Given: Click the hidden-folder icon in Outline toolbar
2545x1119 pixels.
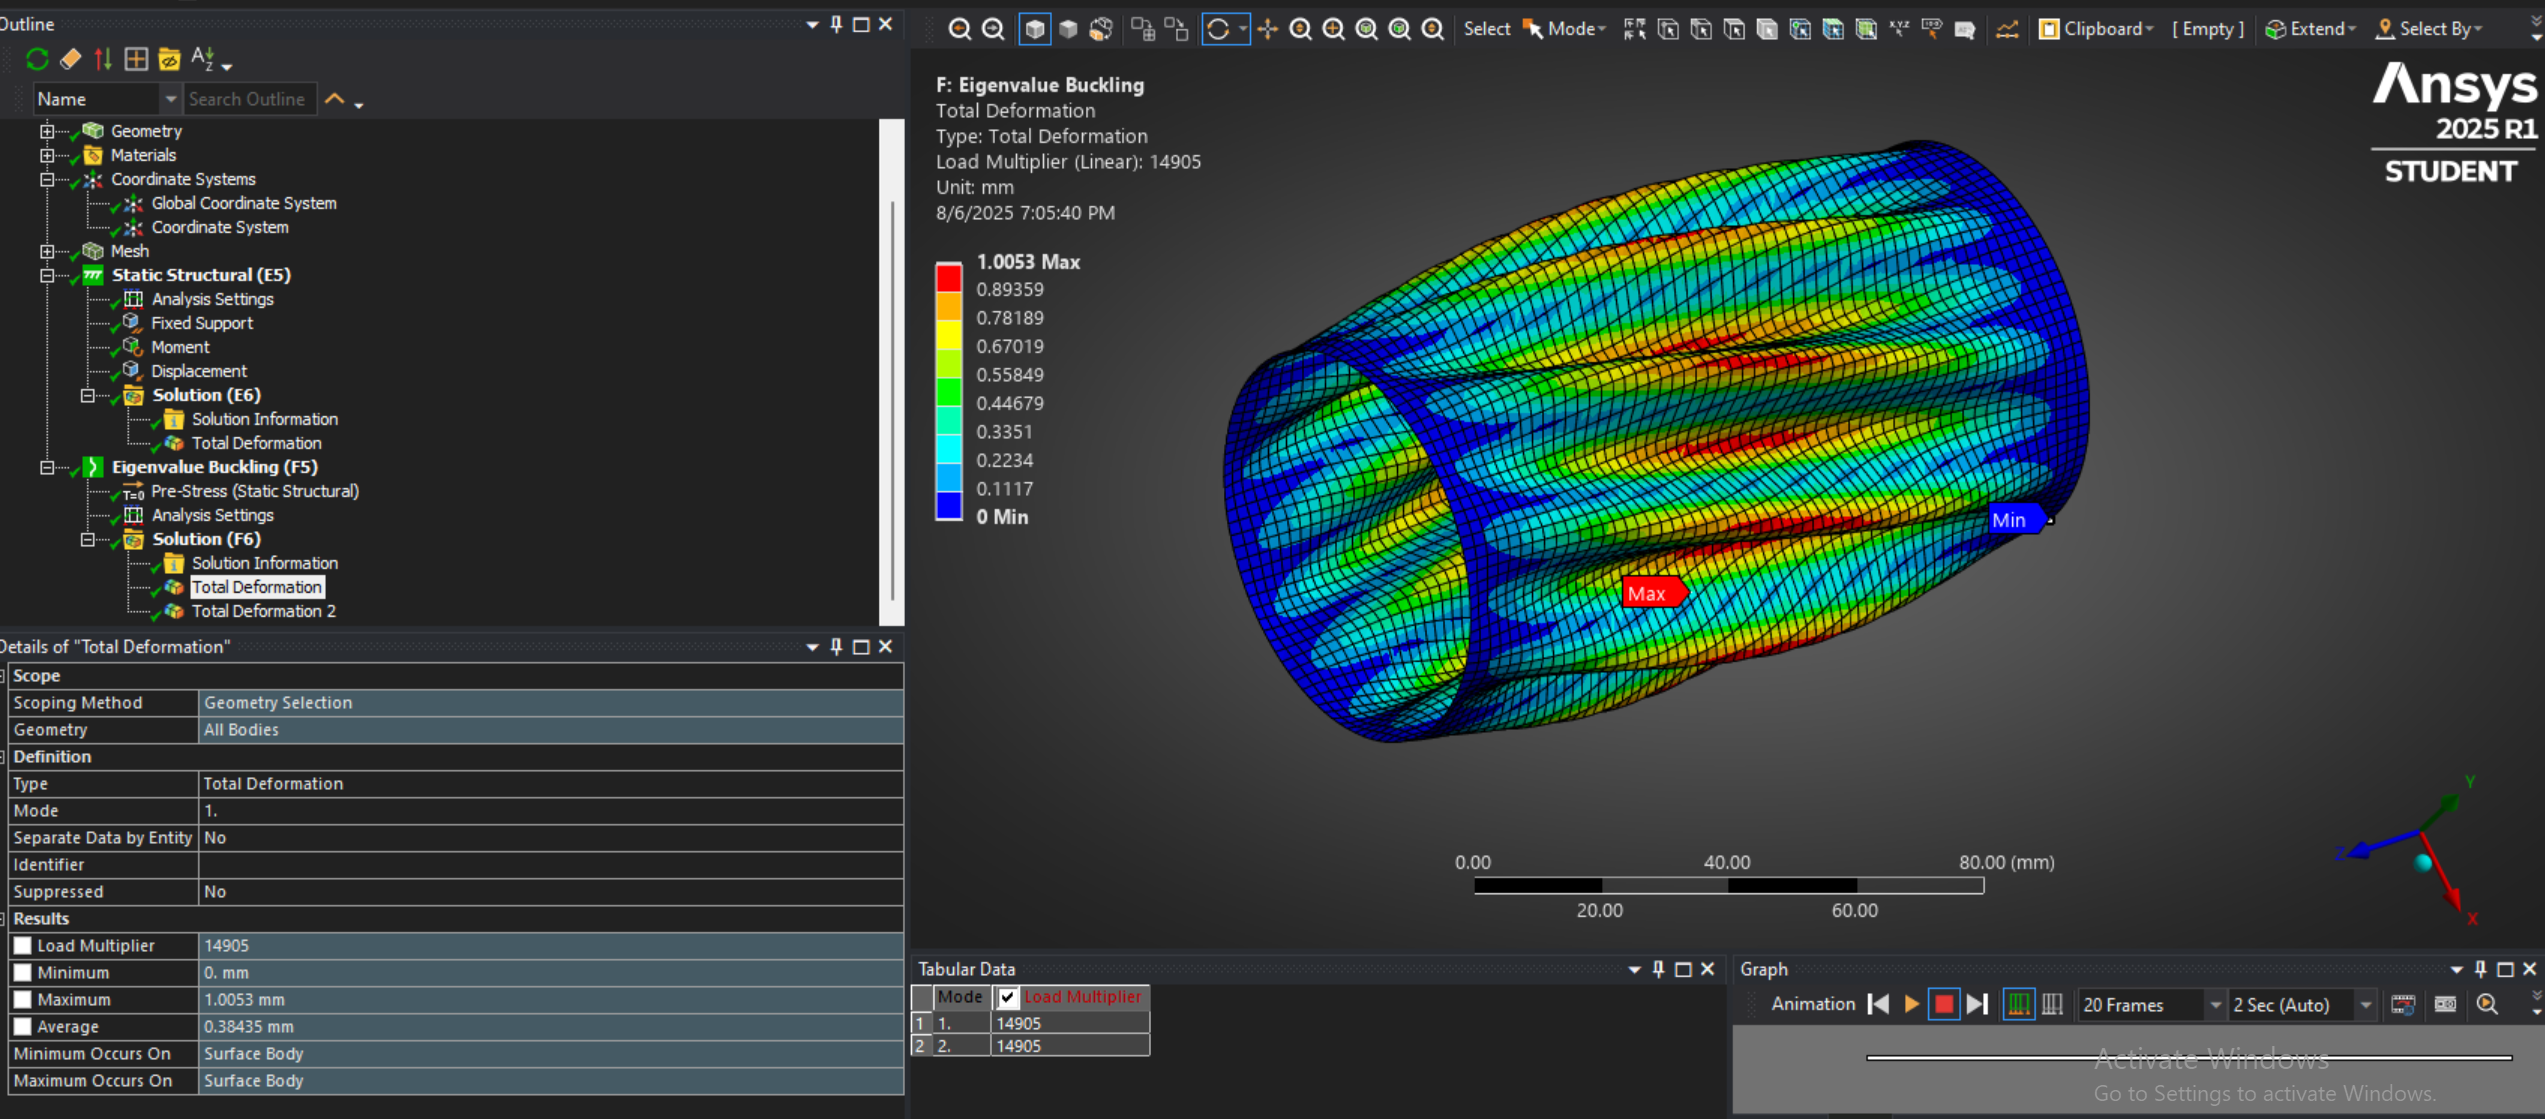Looking at the screenshot, I should tap(169, 60).
